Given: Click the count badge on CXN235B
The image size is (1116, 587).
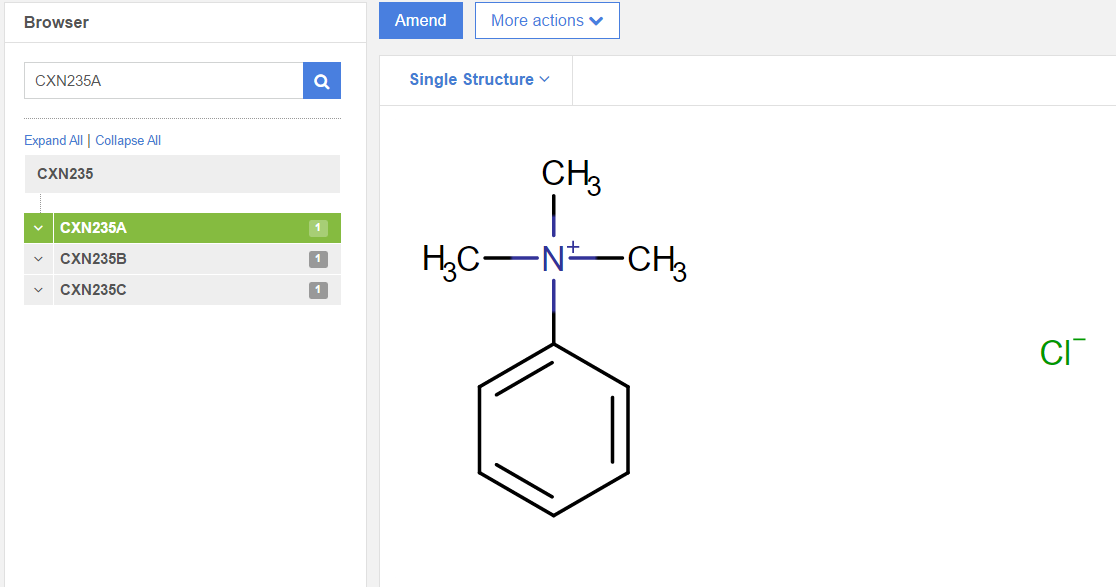Looking at the screenshot, I should click(x=318, y=259).
